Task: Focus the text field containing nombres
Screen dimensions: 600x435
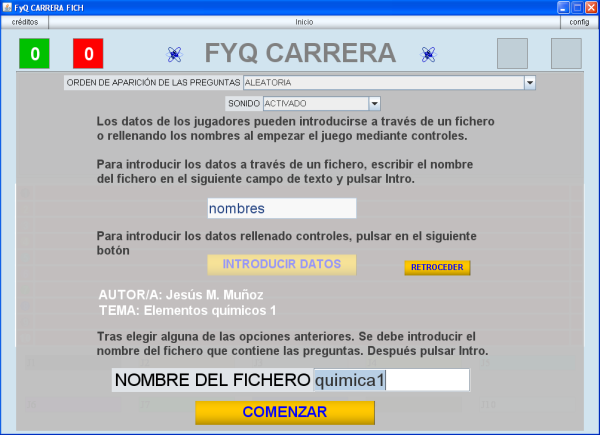Action: [281, 208]
